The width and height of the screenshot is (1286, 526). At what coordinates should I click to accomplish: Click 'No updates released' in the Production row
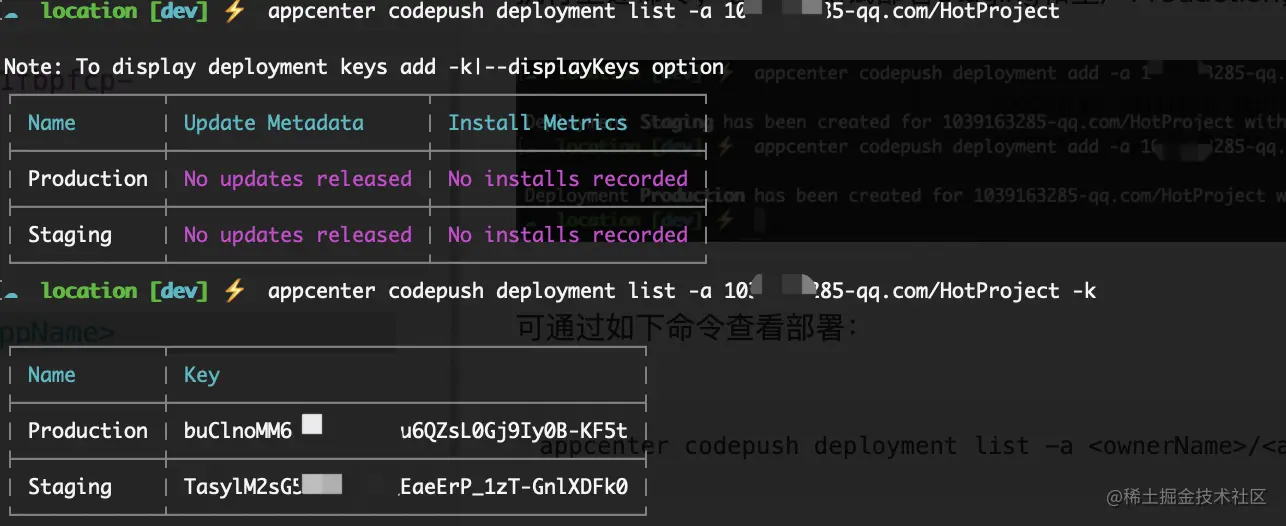point(298,179)
